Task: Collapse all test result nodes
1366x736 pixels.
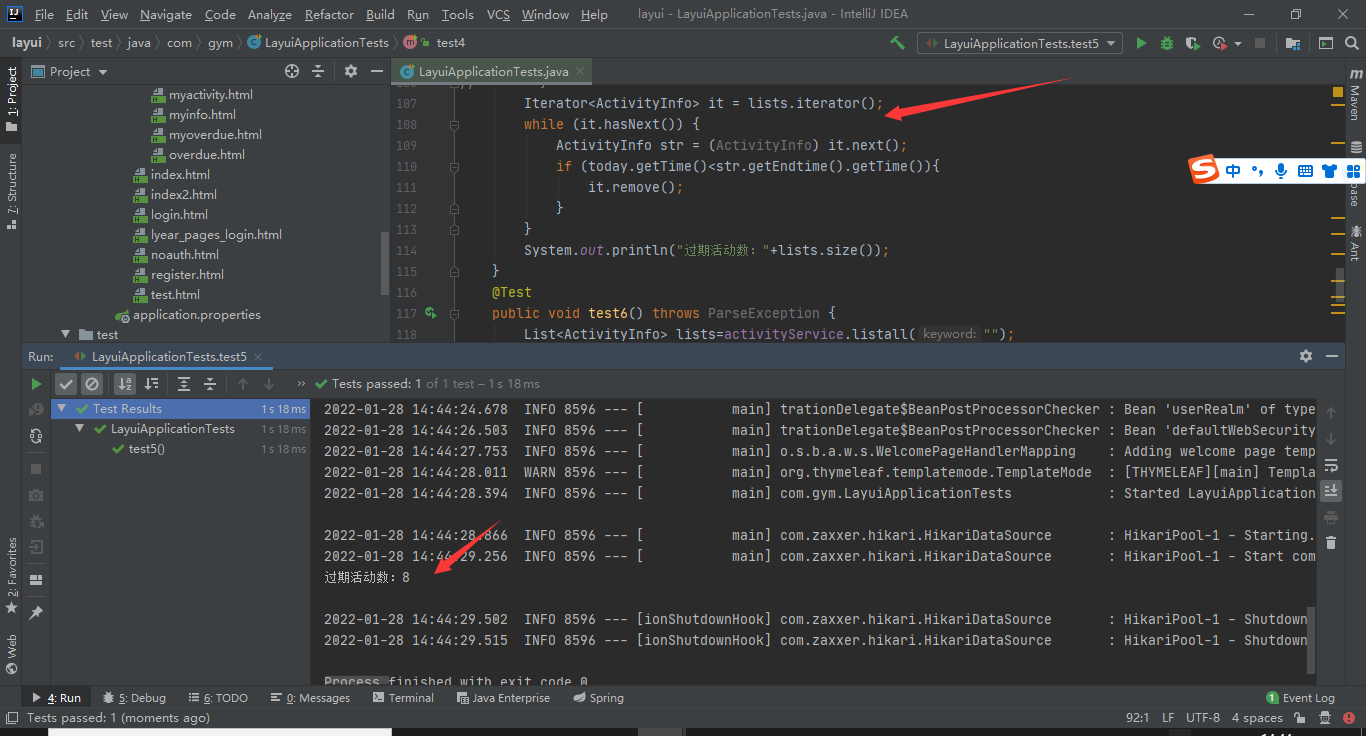Action: pyautogui.click(x=210, y=383)
